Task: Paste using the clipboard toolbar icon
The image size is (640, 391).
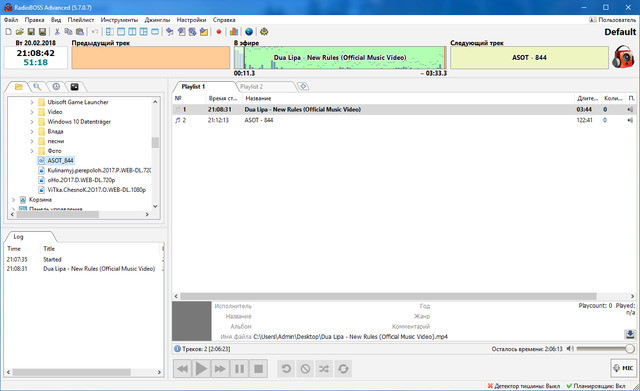Action: [x=80, y=31]
